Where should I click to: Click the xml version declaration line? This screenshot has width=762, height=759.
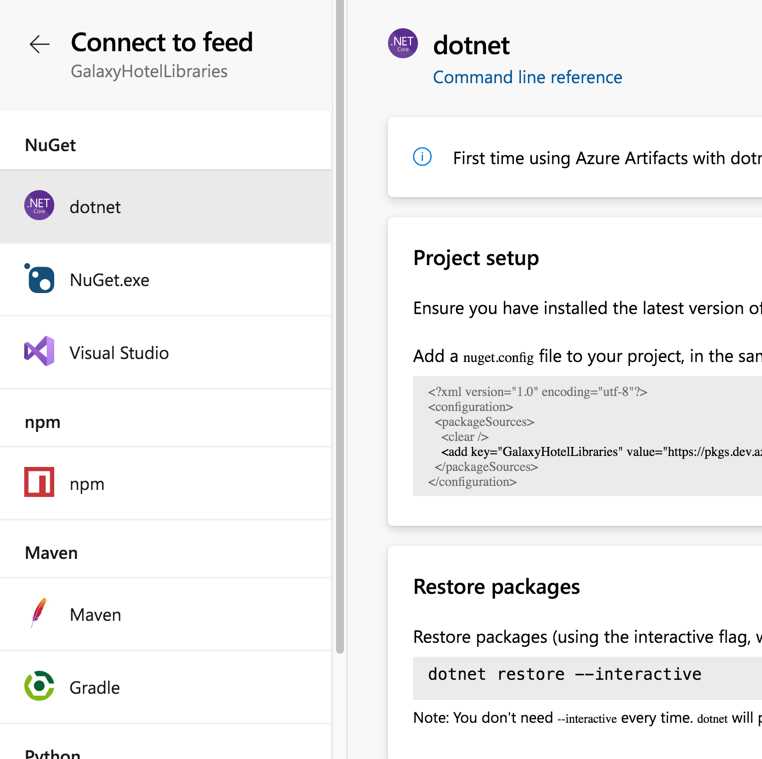(x=537, y=392)
